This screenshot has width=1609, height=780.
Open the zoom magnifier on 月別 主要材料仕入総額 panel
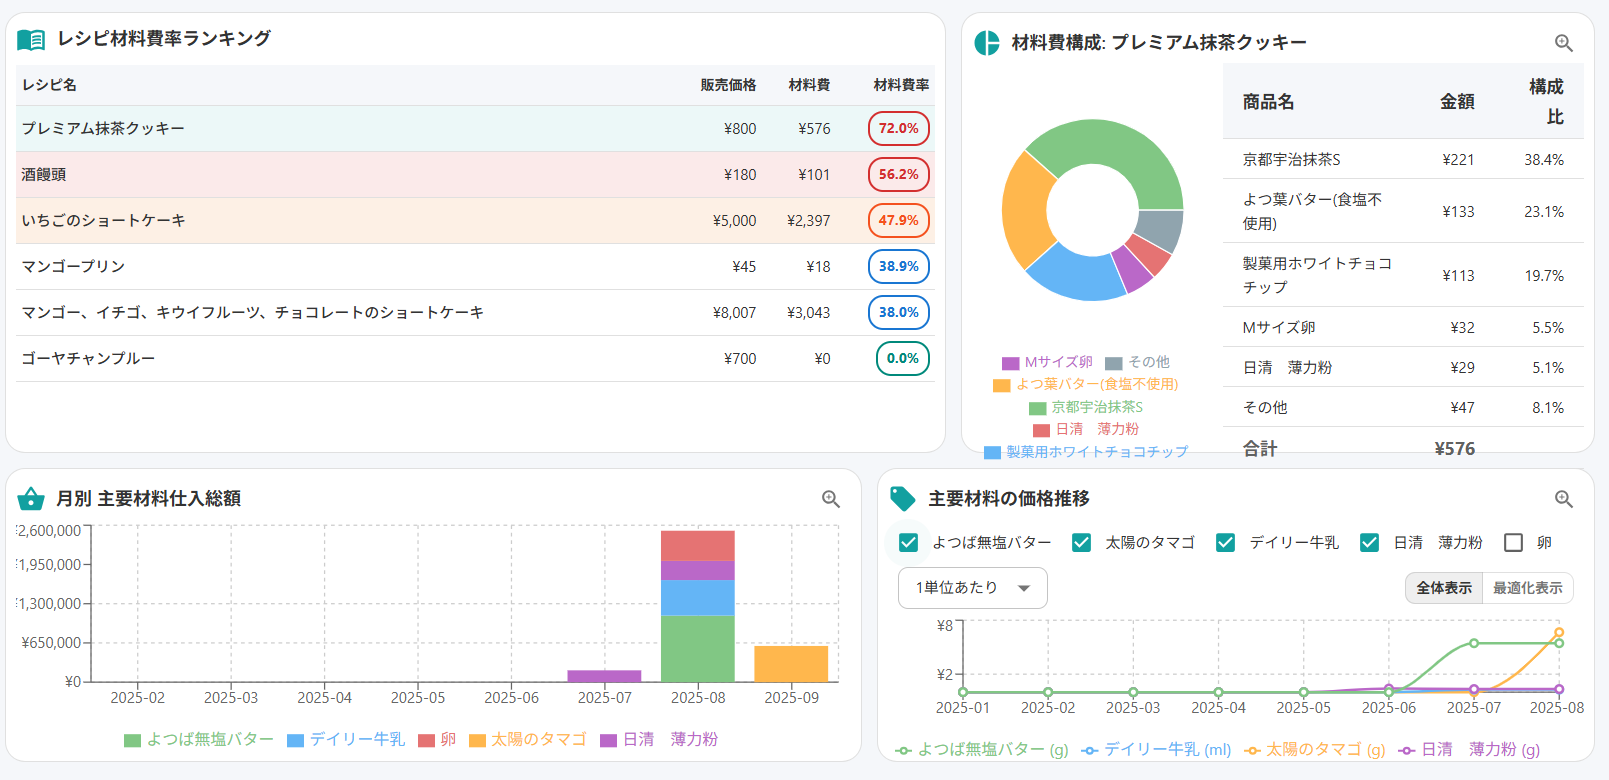pos(831,499)
